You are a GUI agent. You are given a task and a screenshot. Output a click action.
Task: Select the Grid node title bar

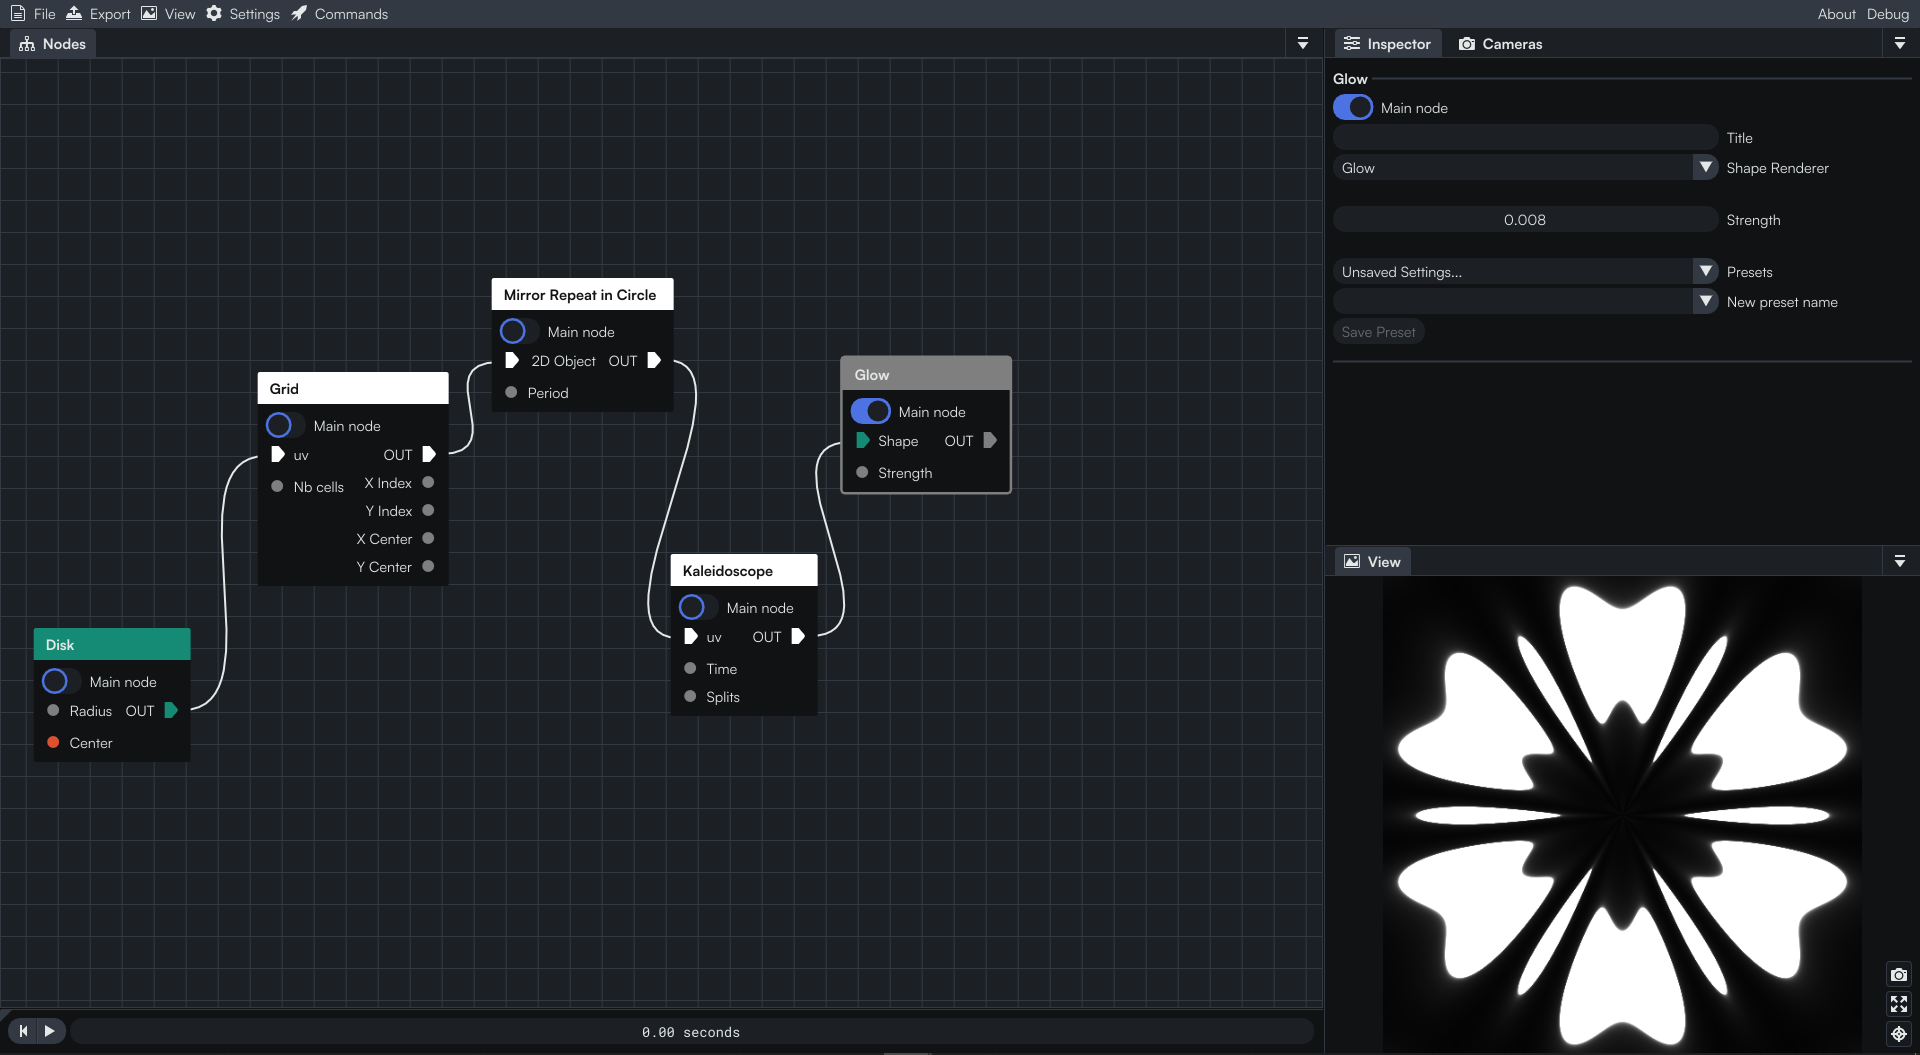tap(353, 389)
